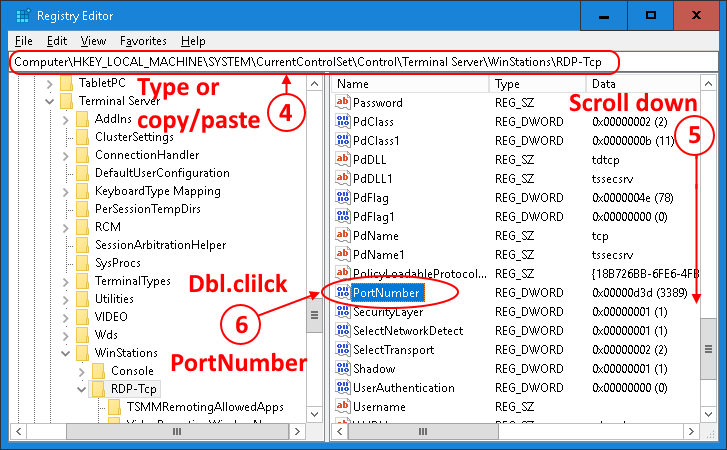This screenshot has width=727, height=450.
Task: Sort values by the Type column header
Action: [x=538, y=84]
